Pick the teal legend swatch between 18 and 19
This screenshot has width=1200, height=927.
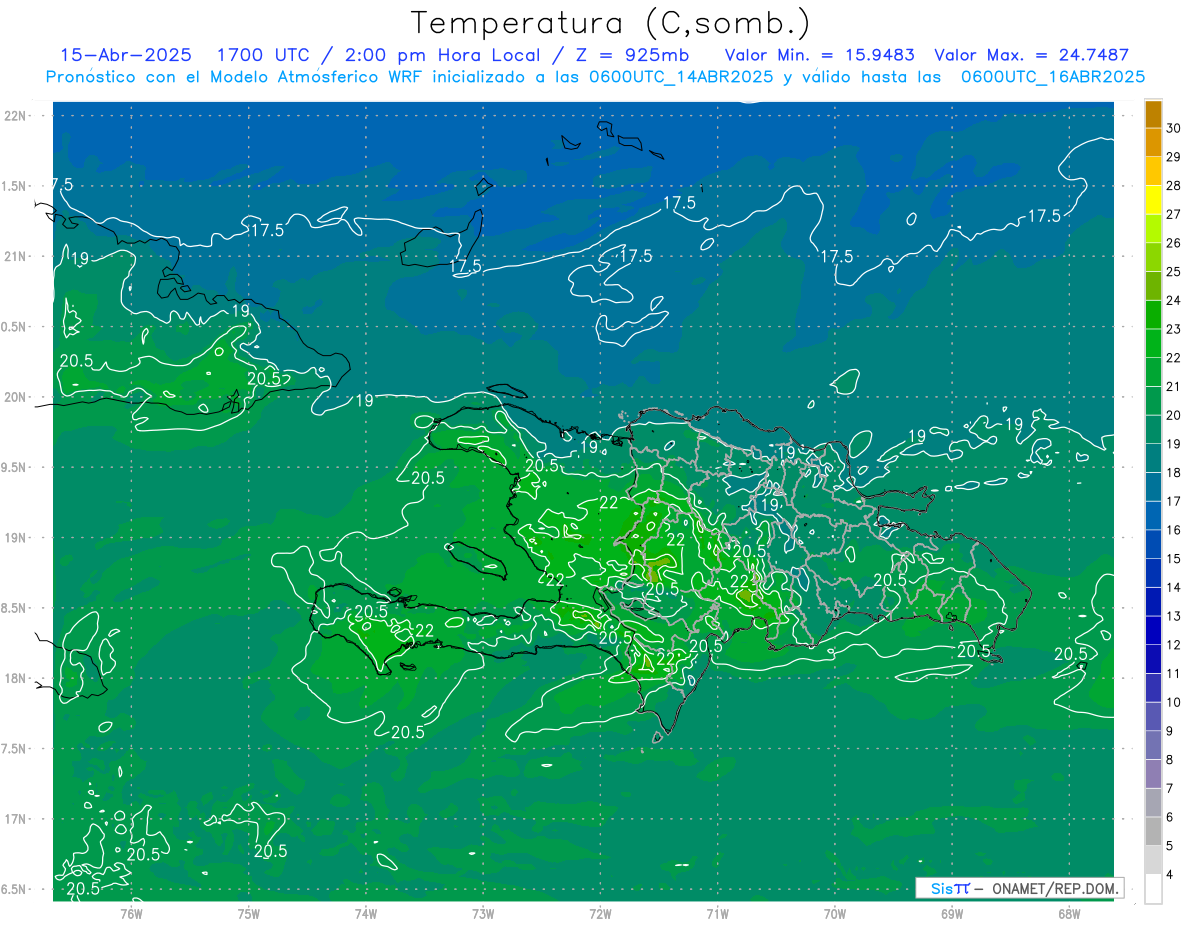coord(1153,459)
